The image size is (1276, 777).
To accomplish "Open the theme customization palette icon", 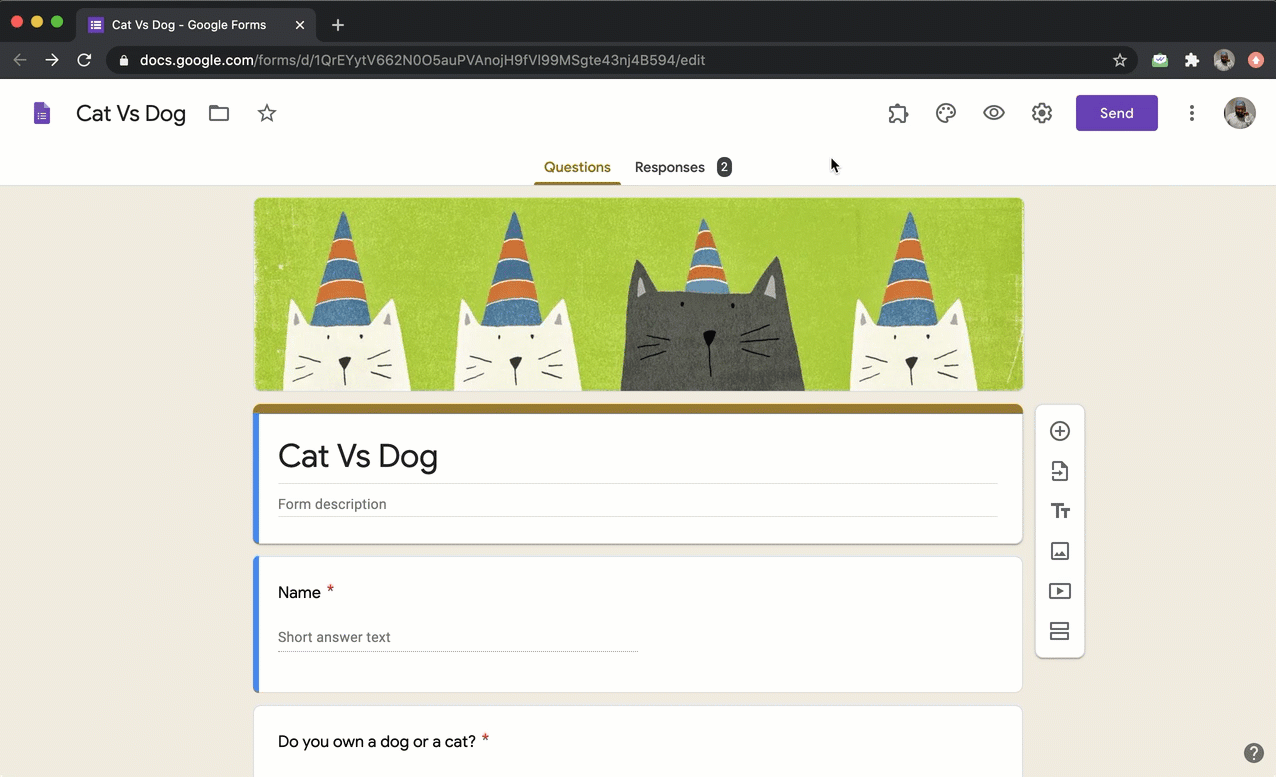I will tap(945, 113).
